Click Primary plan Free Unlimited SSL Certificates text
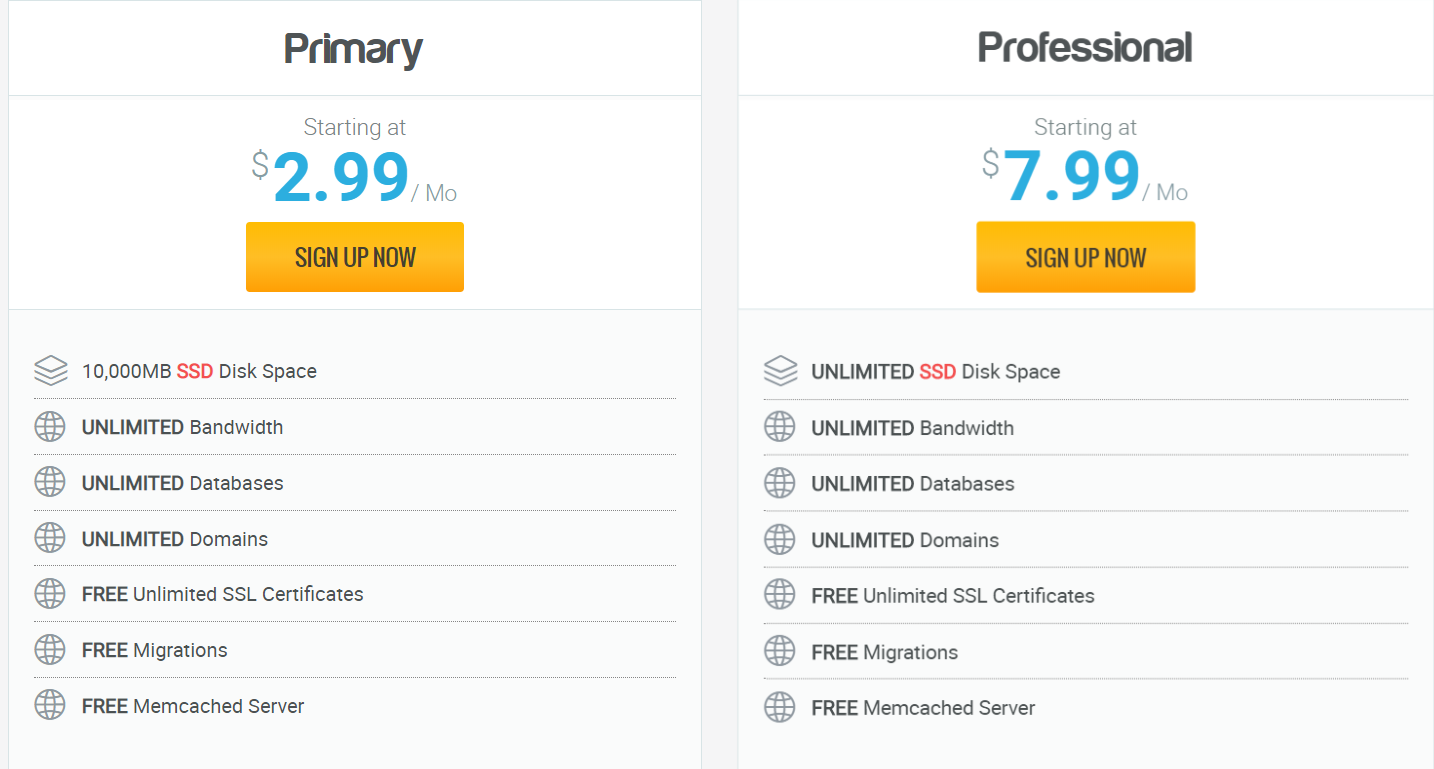1434x769 pixels. pos(222,594)
